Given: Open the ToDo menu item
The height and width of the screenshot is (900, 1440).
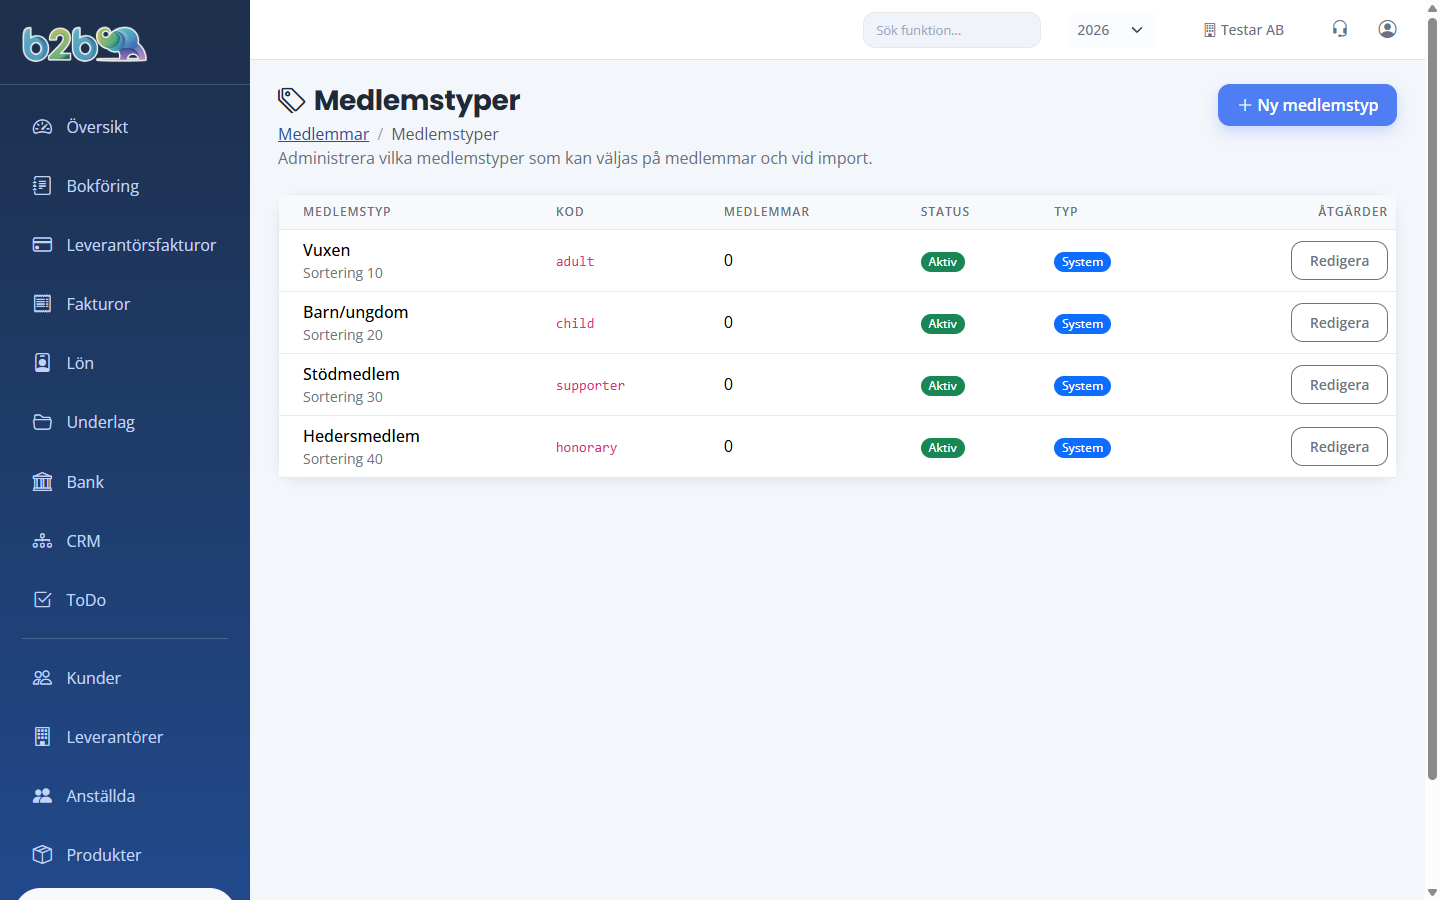Looking at the screenshot, I should tap(86, 600).
